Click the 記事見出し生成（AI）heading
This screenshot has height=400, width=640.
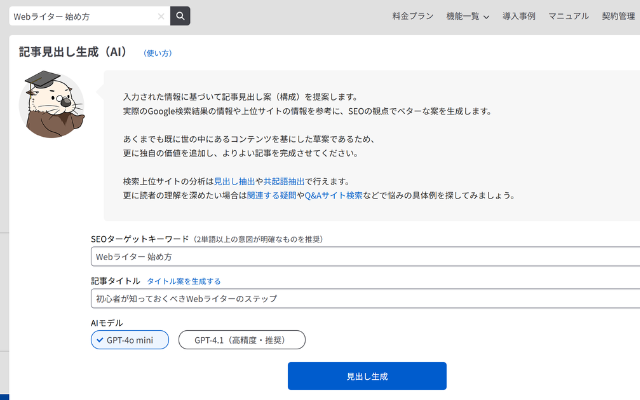click(x=73, y=52)
